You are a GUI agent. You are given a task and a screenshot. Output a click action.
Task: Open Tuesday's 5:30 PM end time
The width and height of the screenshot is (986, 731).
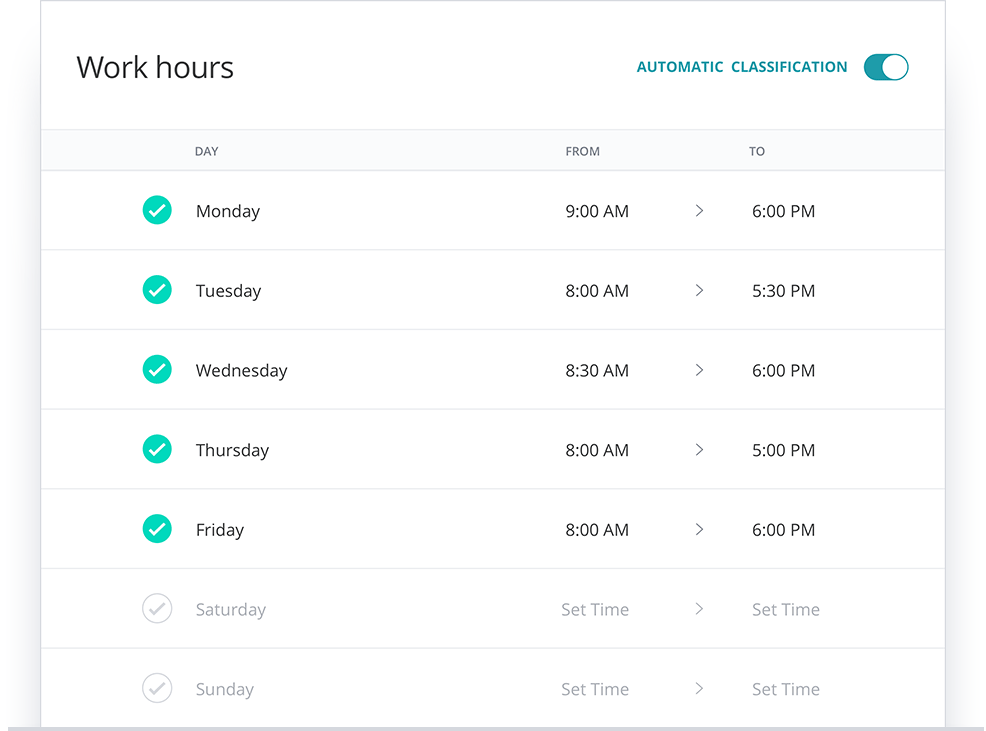click(784, 291)
